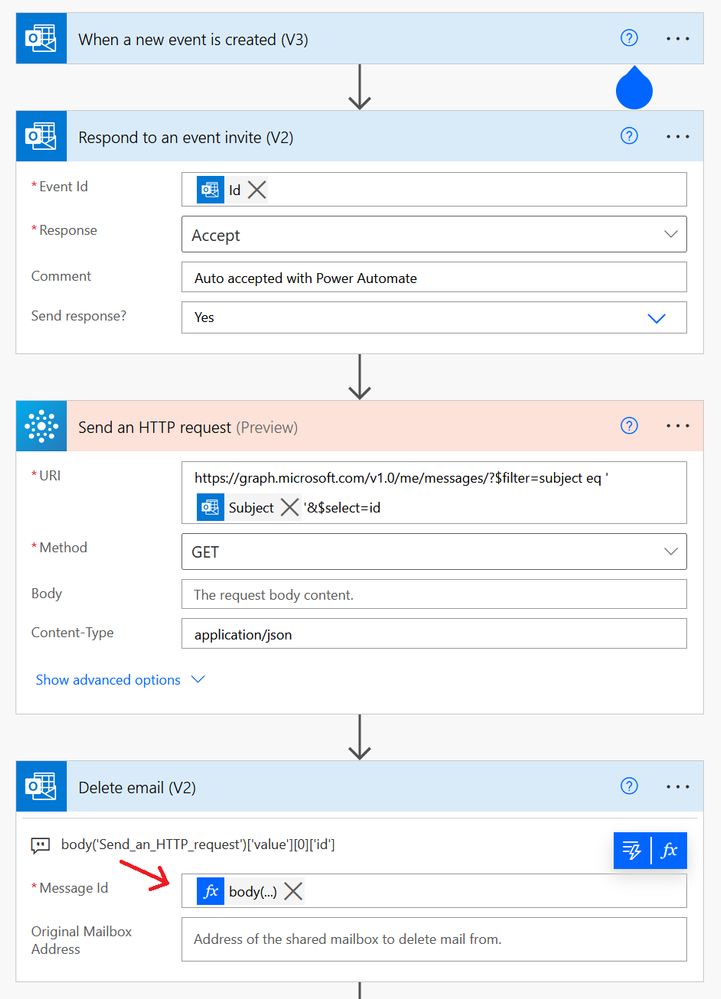Open ellipsis menu of Delete email (V2)
Image resolution: width=721 pixels, height=999 pixels.
click(677, 787)
